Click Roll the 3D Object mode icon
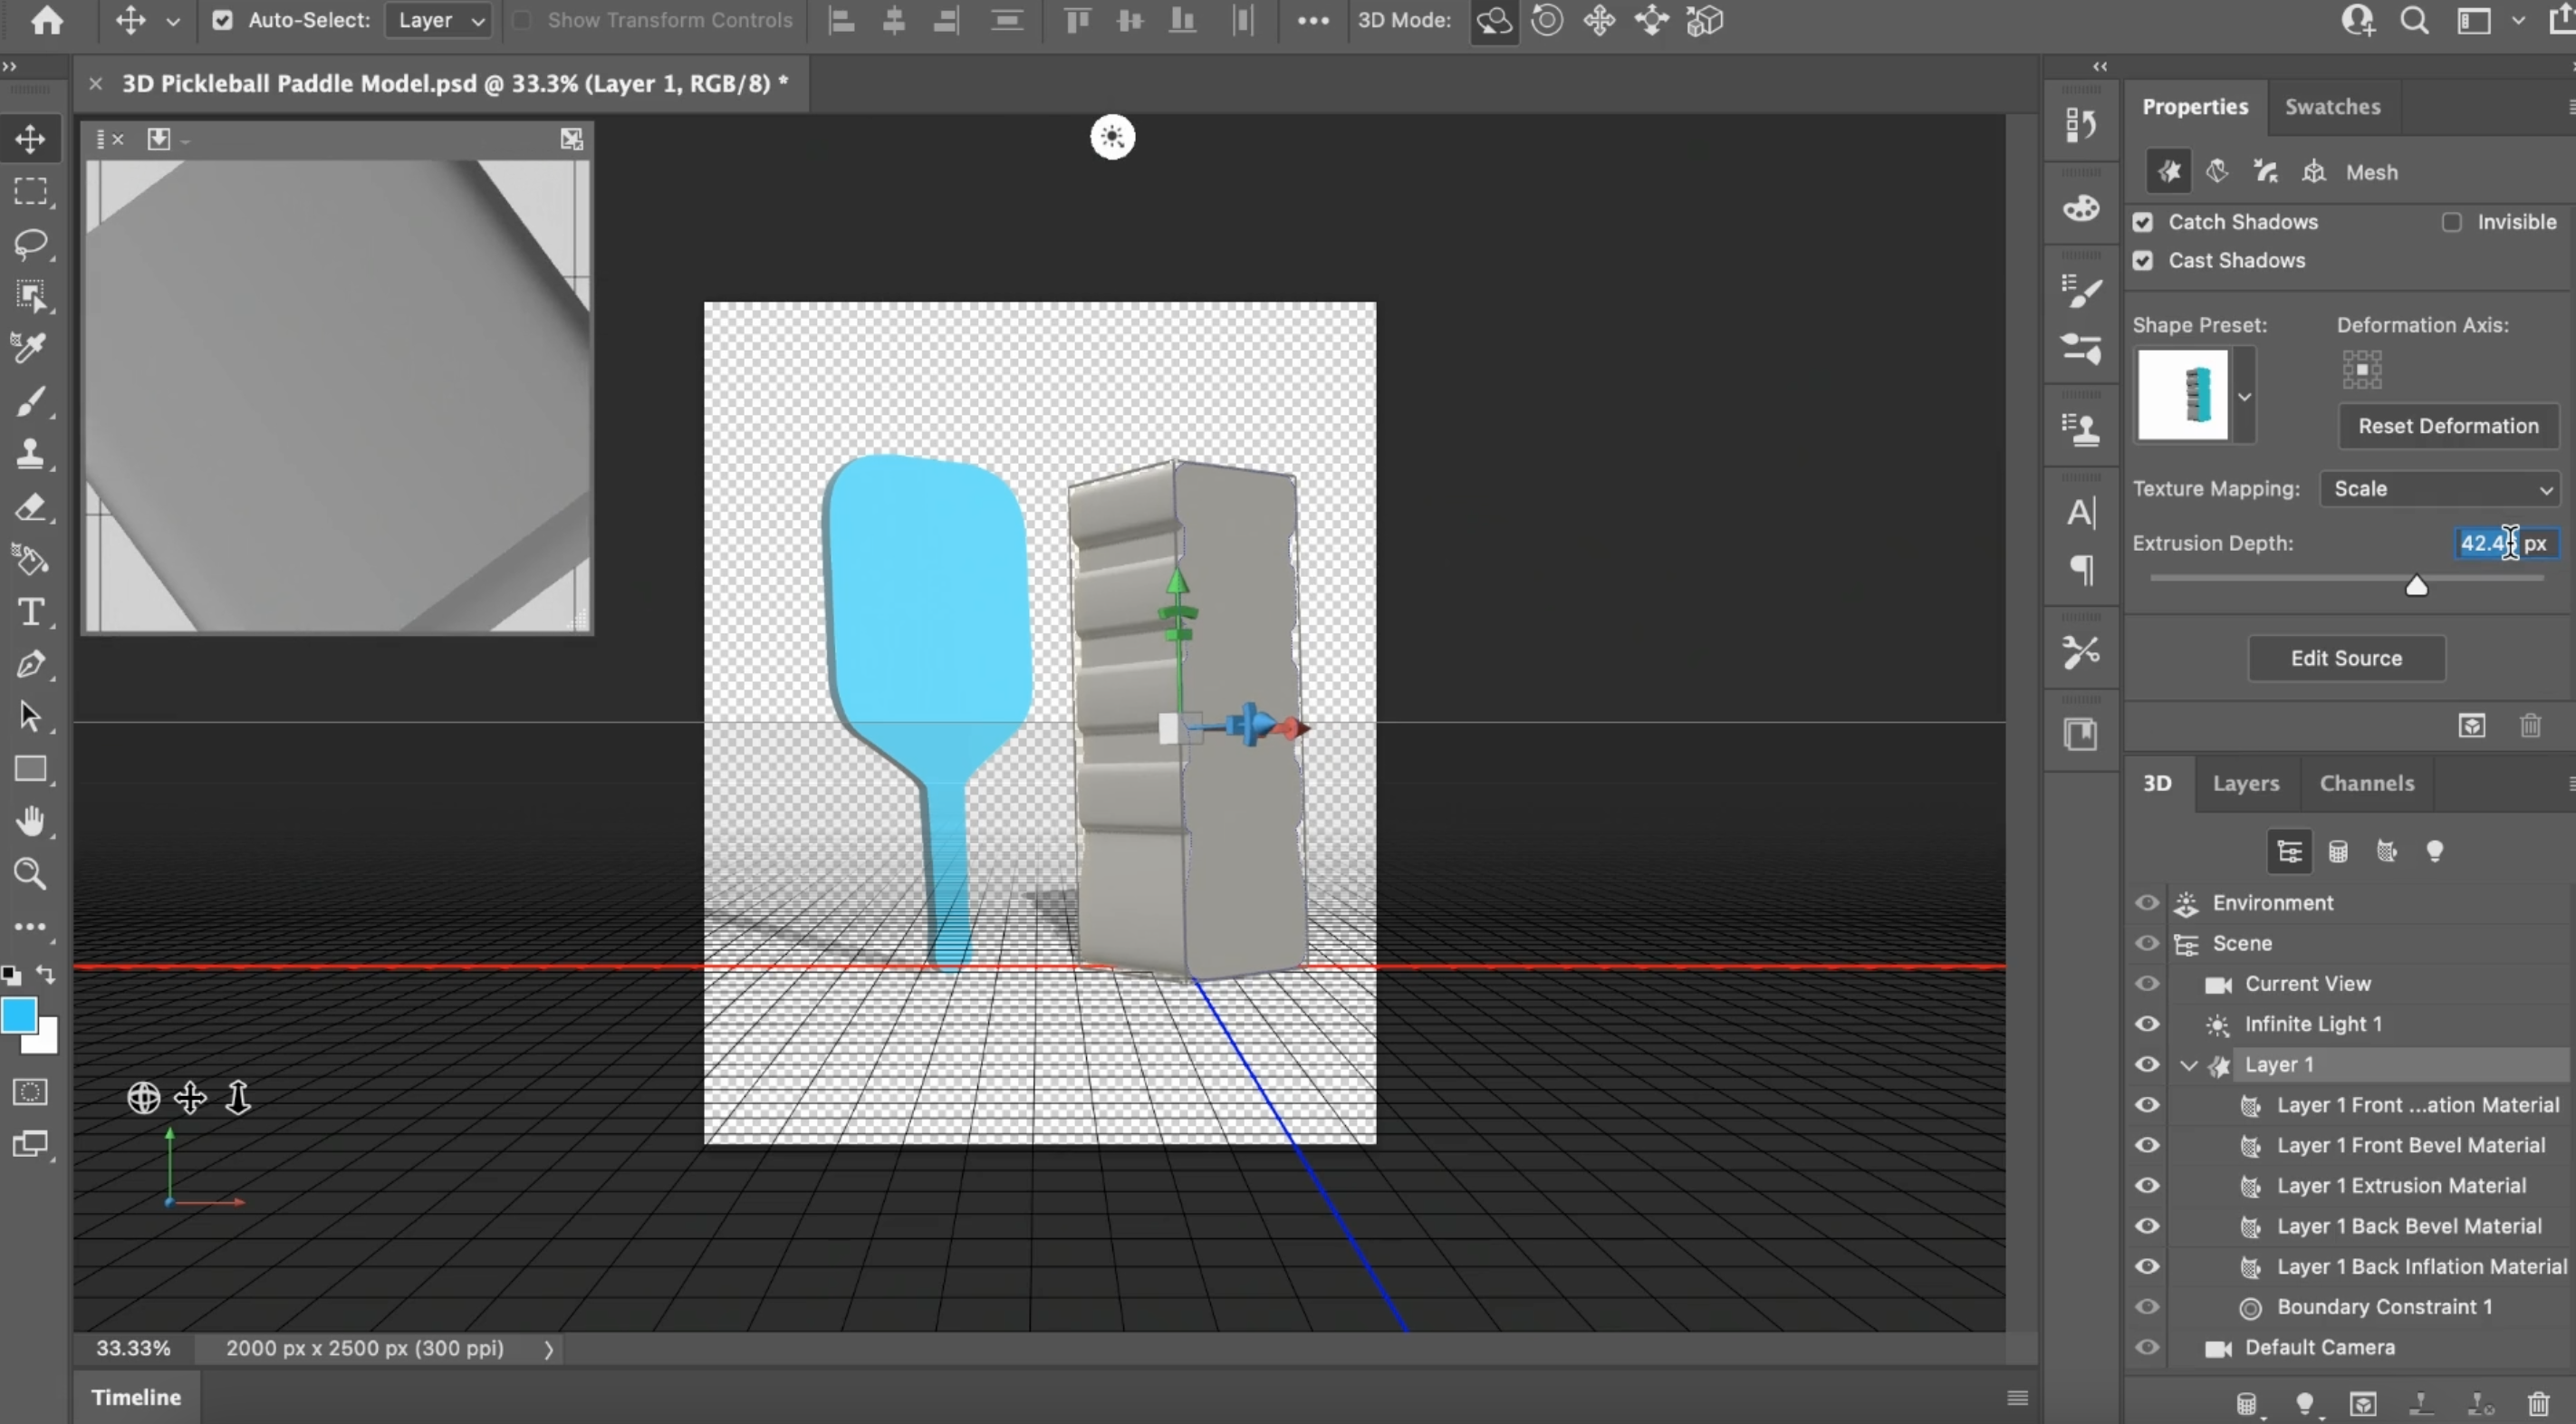The image size is (2576, 1424). tap(1547, 20)
